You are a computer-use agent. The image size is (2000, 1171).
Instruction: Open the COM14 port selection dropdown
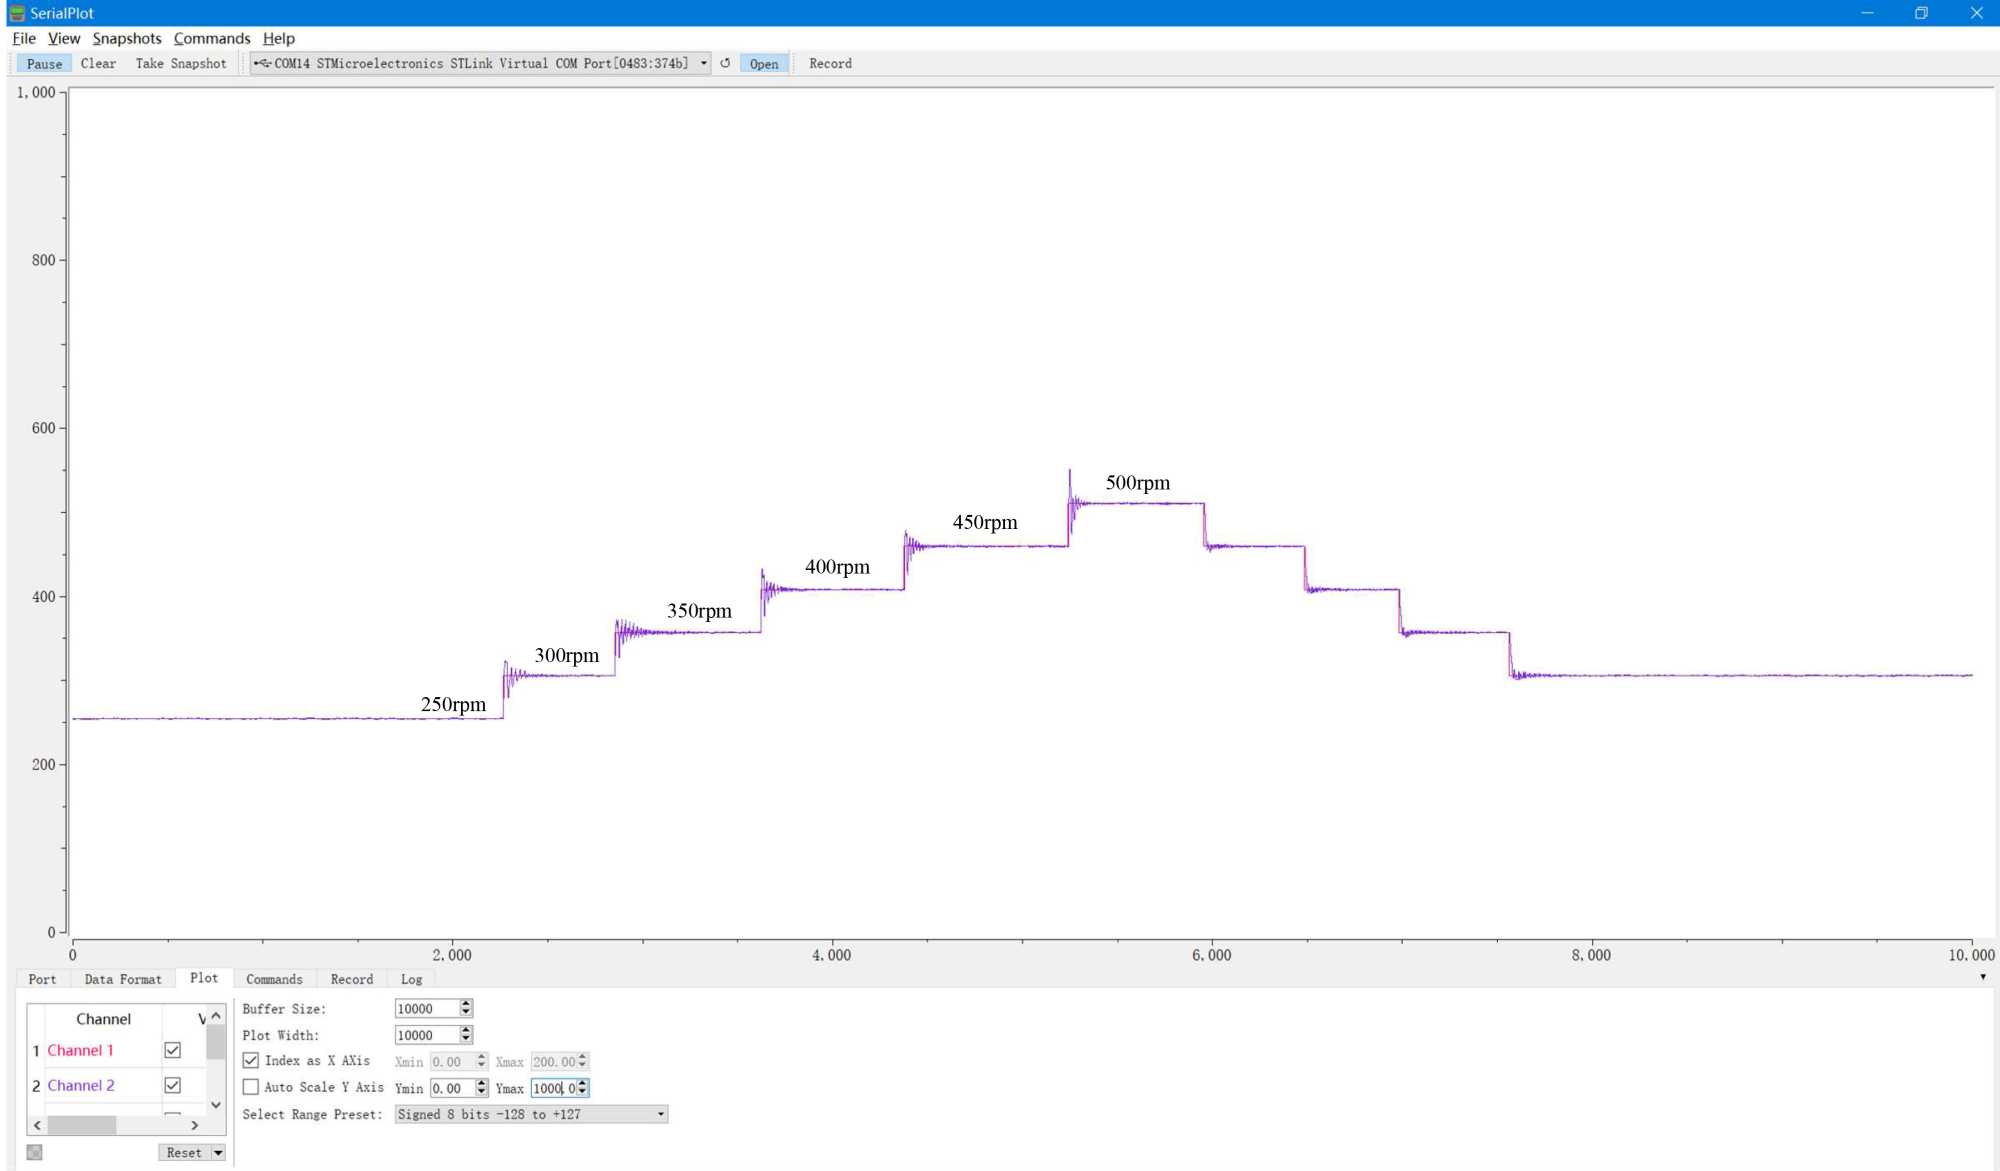pyautogui.click(x=704, y=63)
